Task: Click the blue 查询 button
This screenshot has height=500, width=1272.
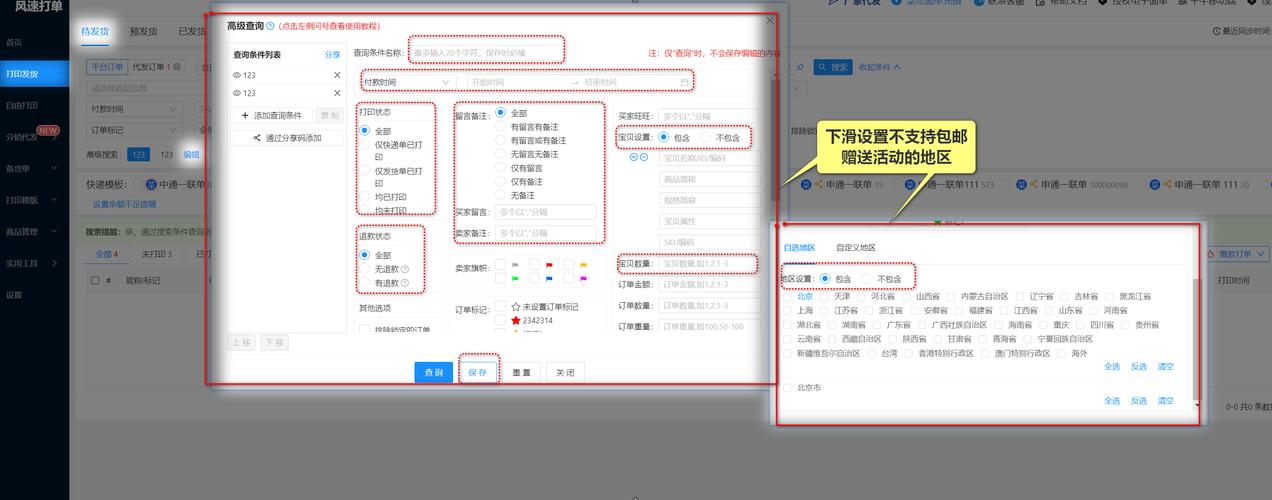Action: (x=433, y=372)
